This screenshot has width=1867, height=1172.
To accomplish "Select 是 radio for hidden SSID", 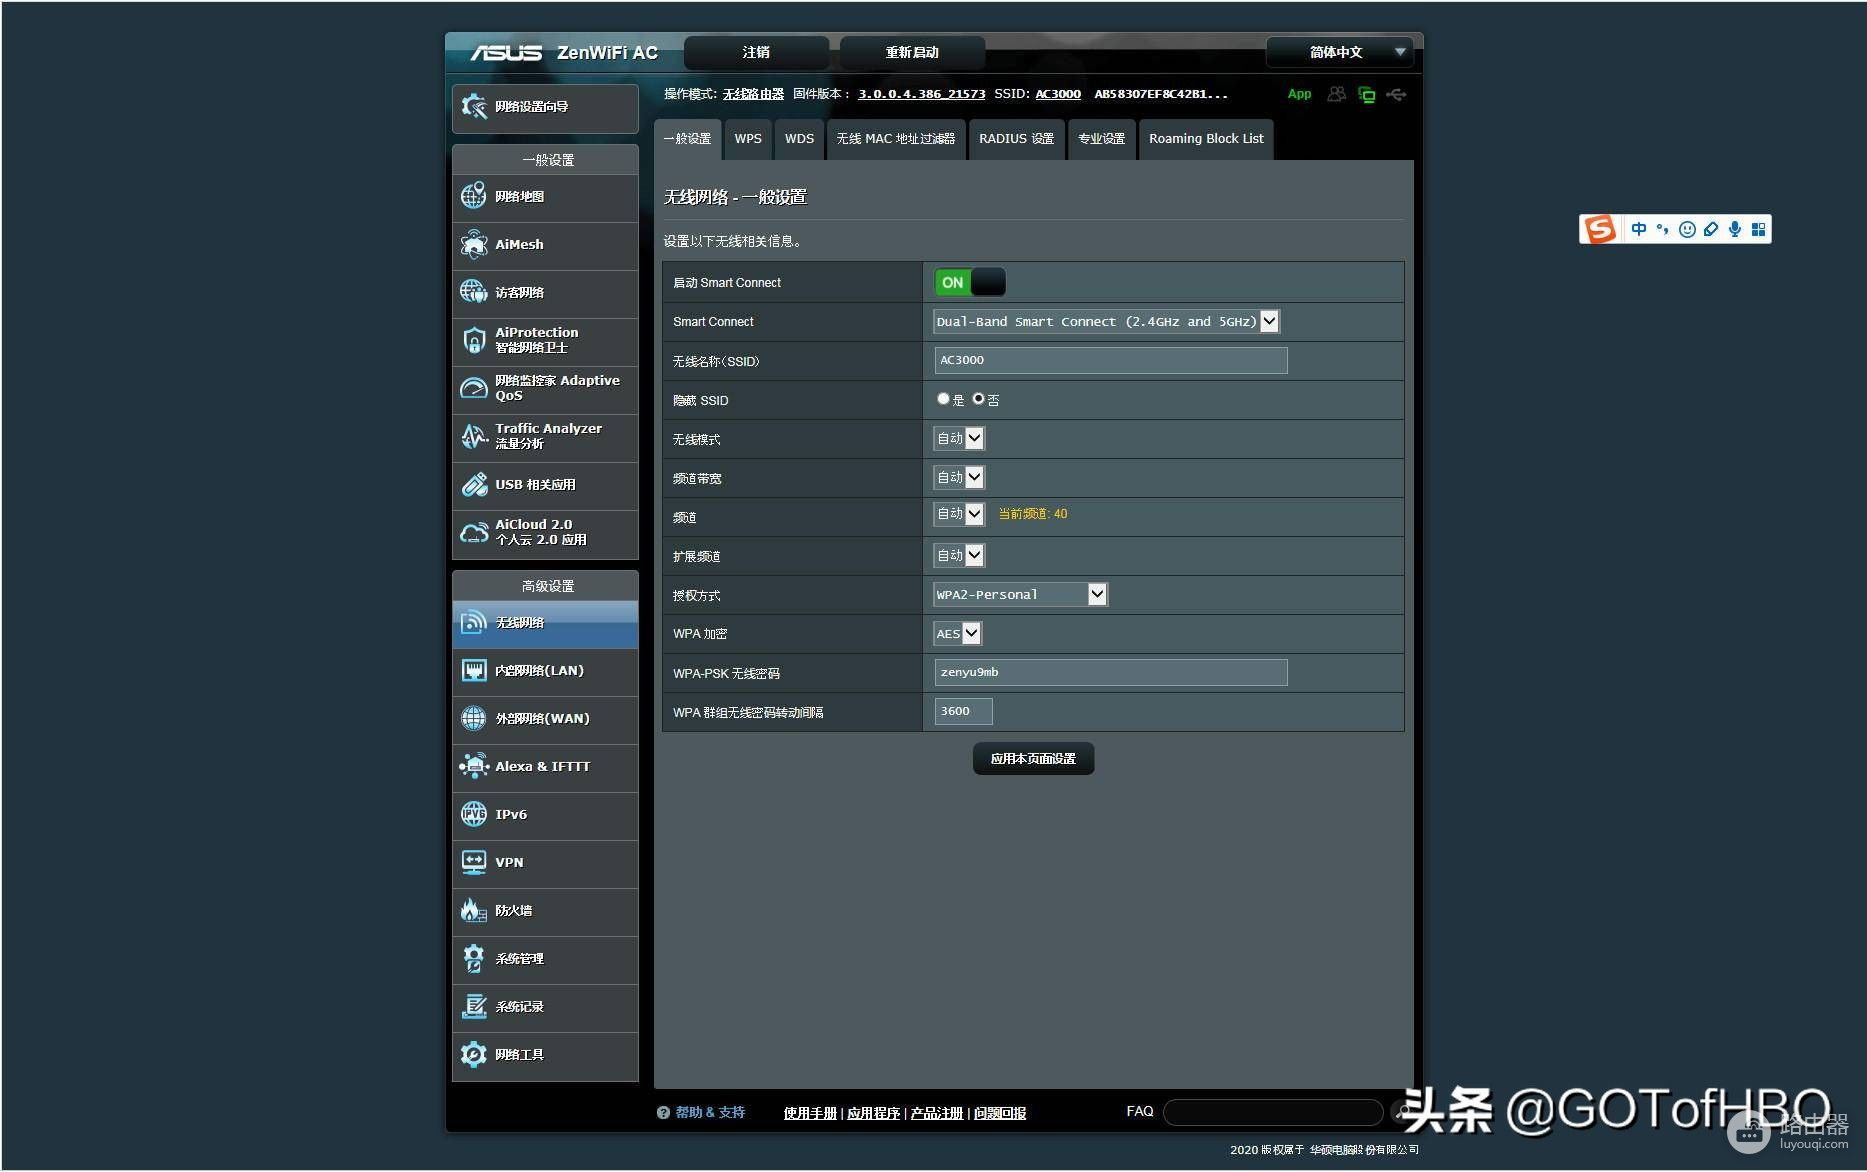I will [x=943, y=399].
